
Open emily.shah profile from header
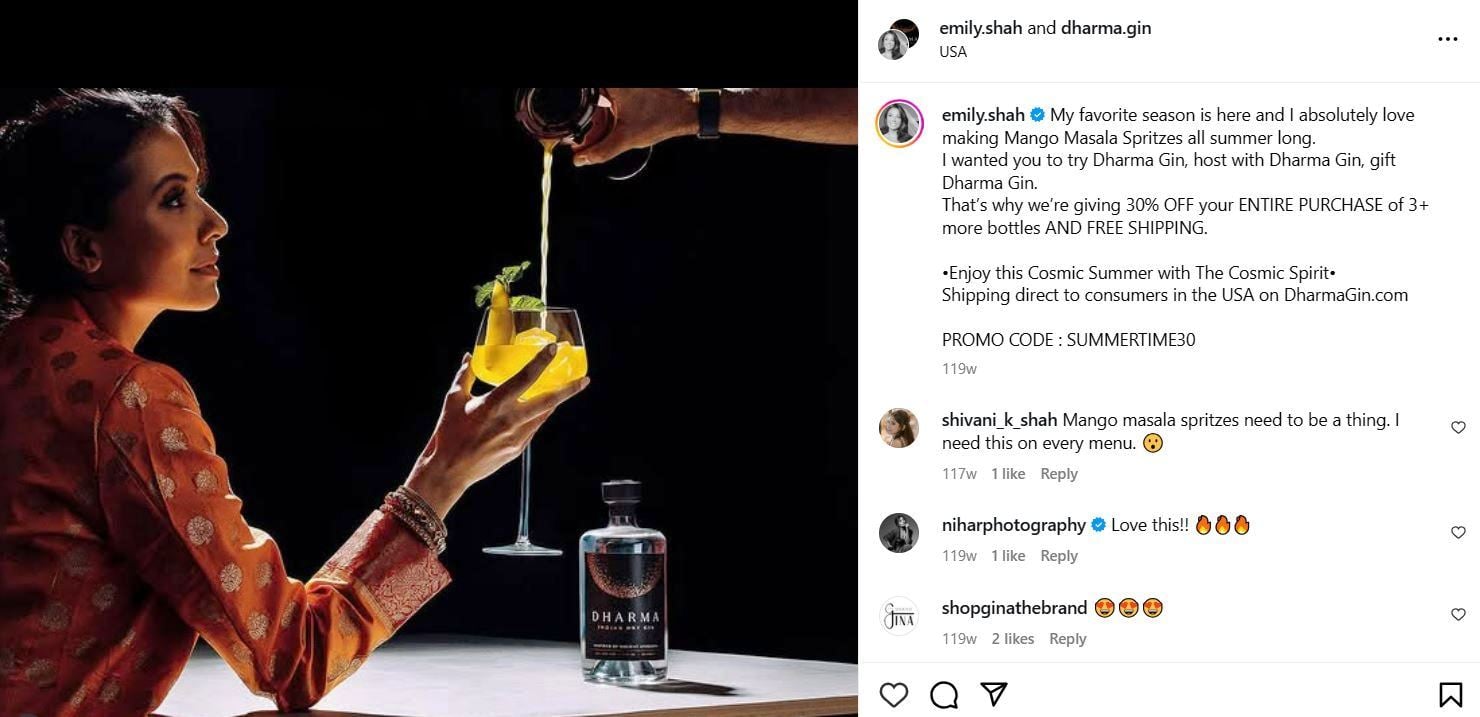point(980,28)
